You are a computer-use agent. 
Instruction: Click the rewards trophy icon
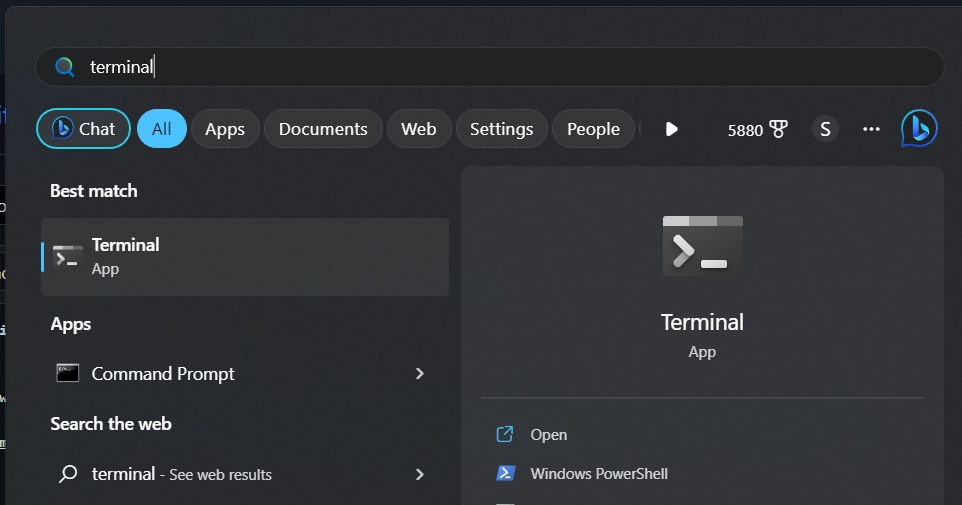coord(779,129)
